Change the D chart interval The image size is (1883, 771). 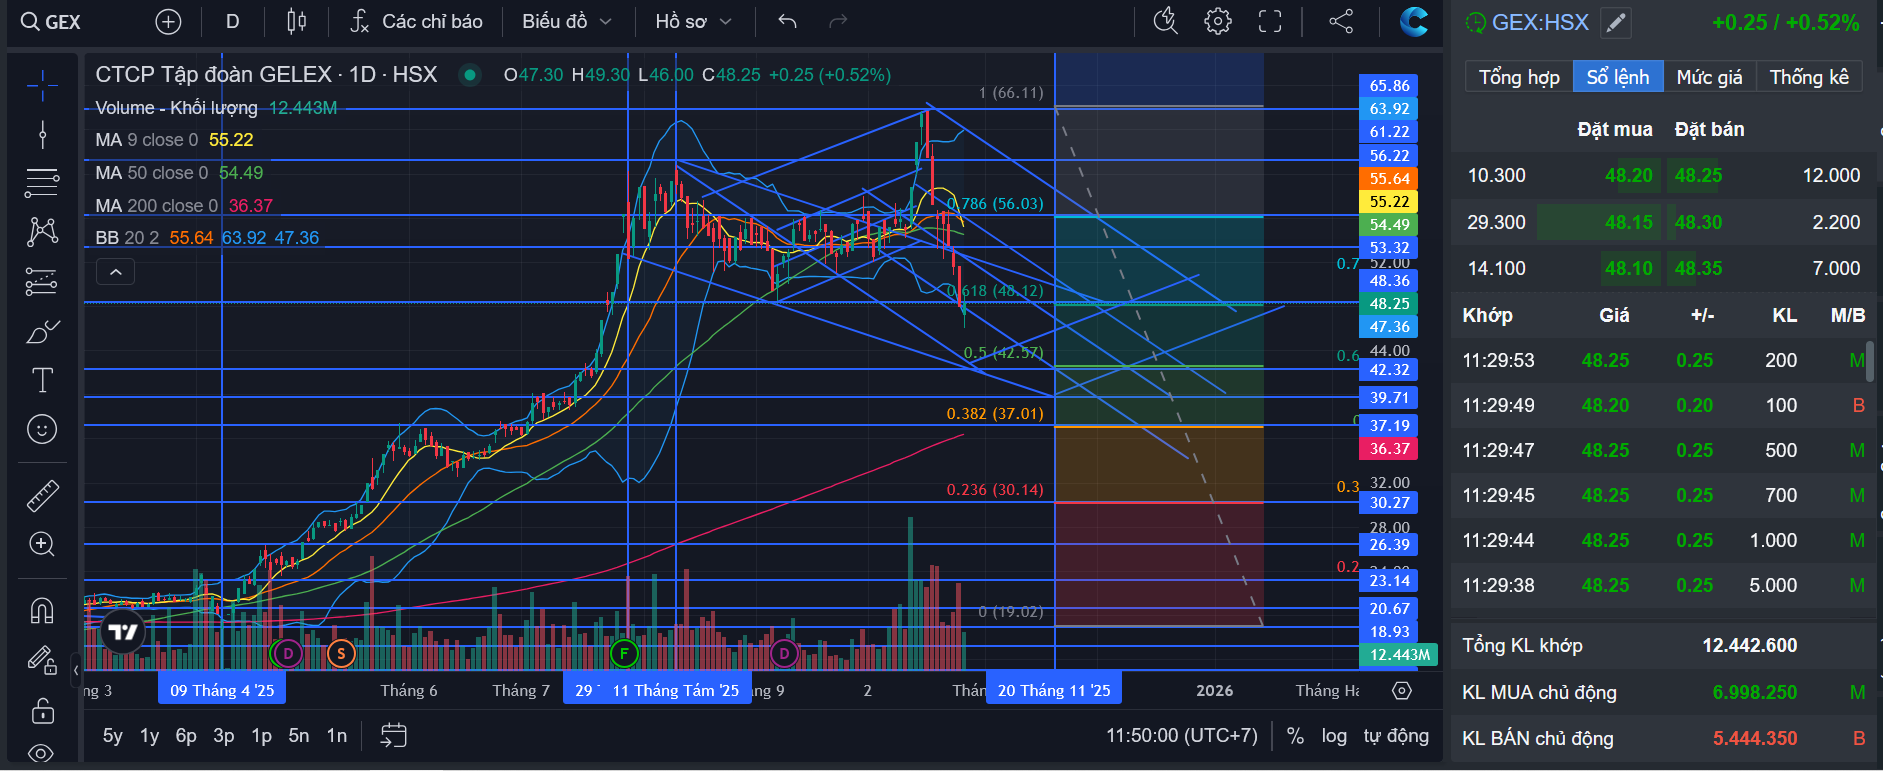click(233, 22)
